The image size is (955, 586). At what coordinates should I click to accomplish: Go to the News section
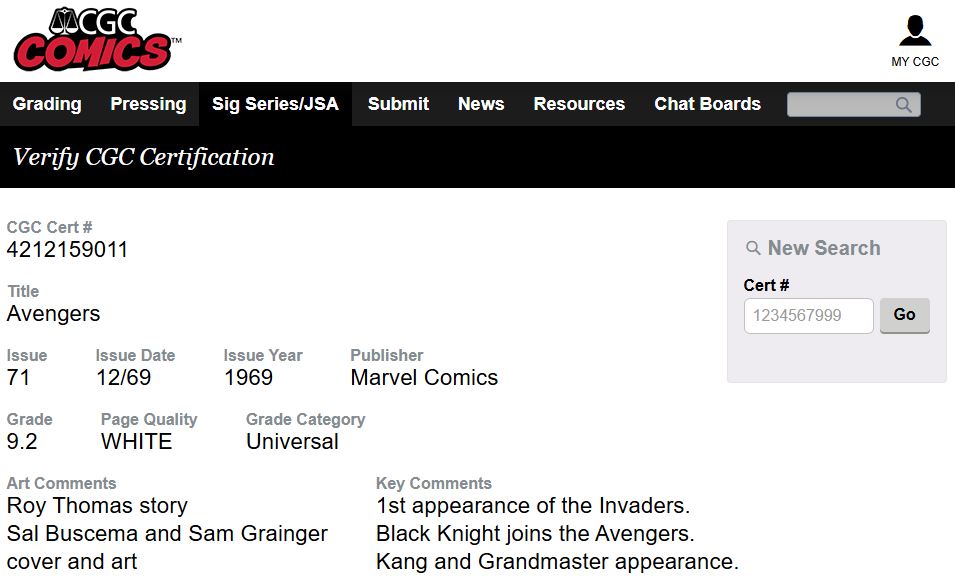[481, 104]
